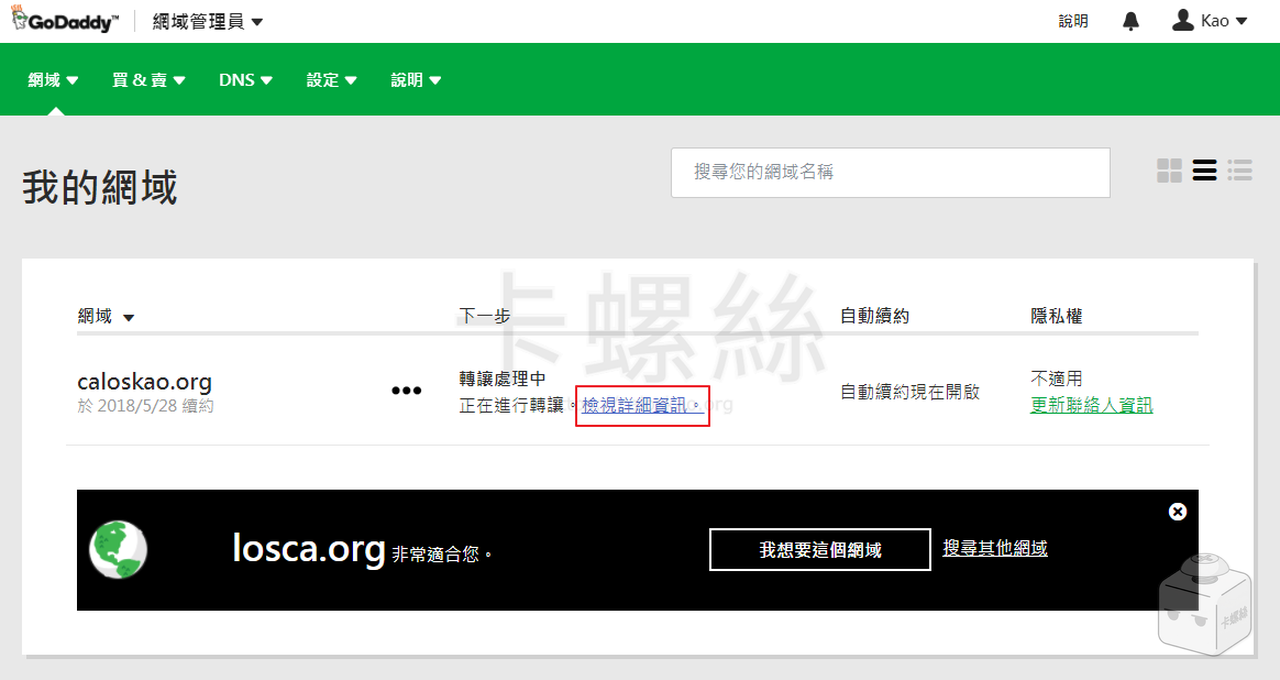Click the globe icon in banner
Screen dimensions: 1280x680
(118, 549)
